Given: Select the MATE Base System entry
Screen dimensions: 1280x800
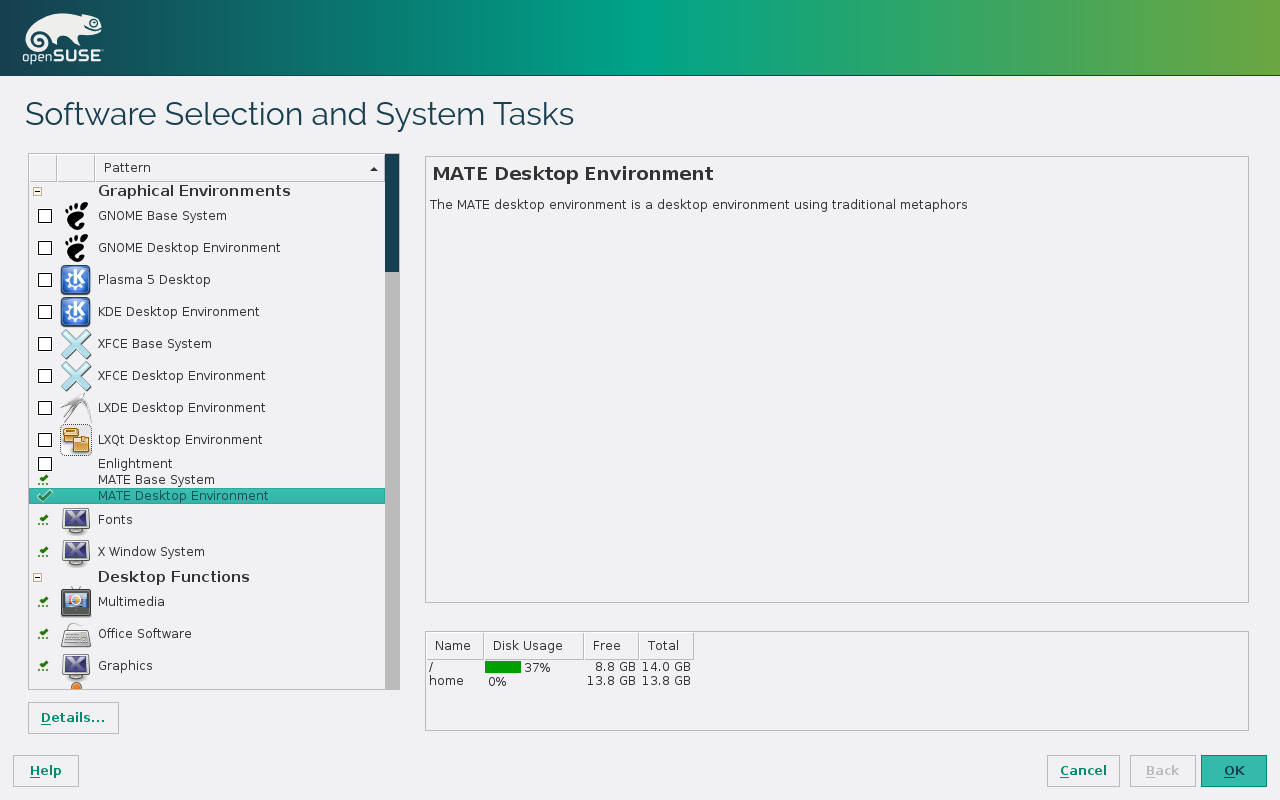Looking at the screenshot, I should 156,480.
